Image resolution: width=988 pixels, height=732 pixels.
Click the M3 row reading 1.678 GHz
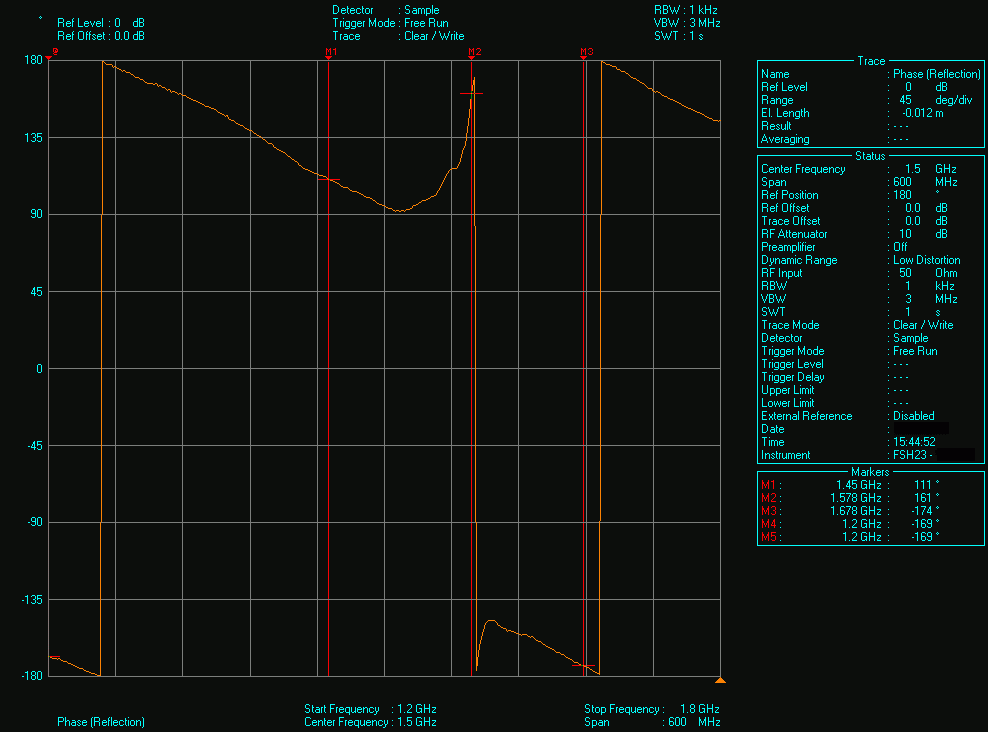[x=850, y=511]
